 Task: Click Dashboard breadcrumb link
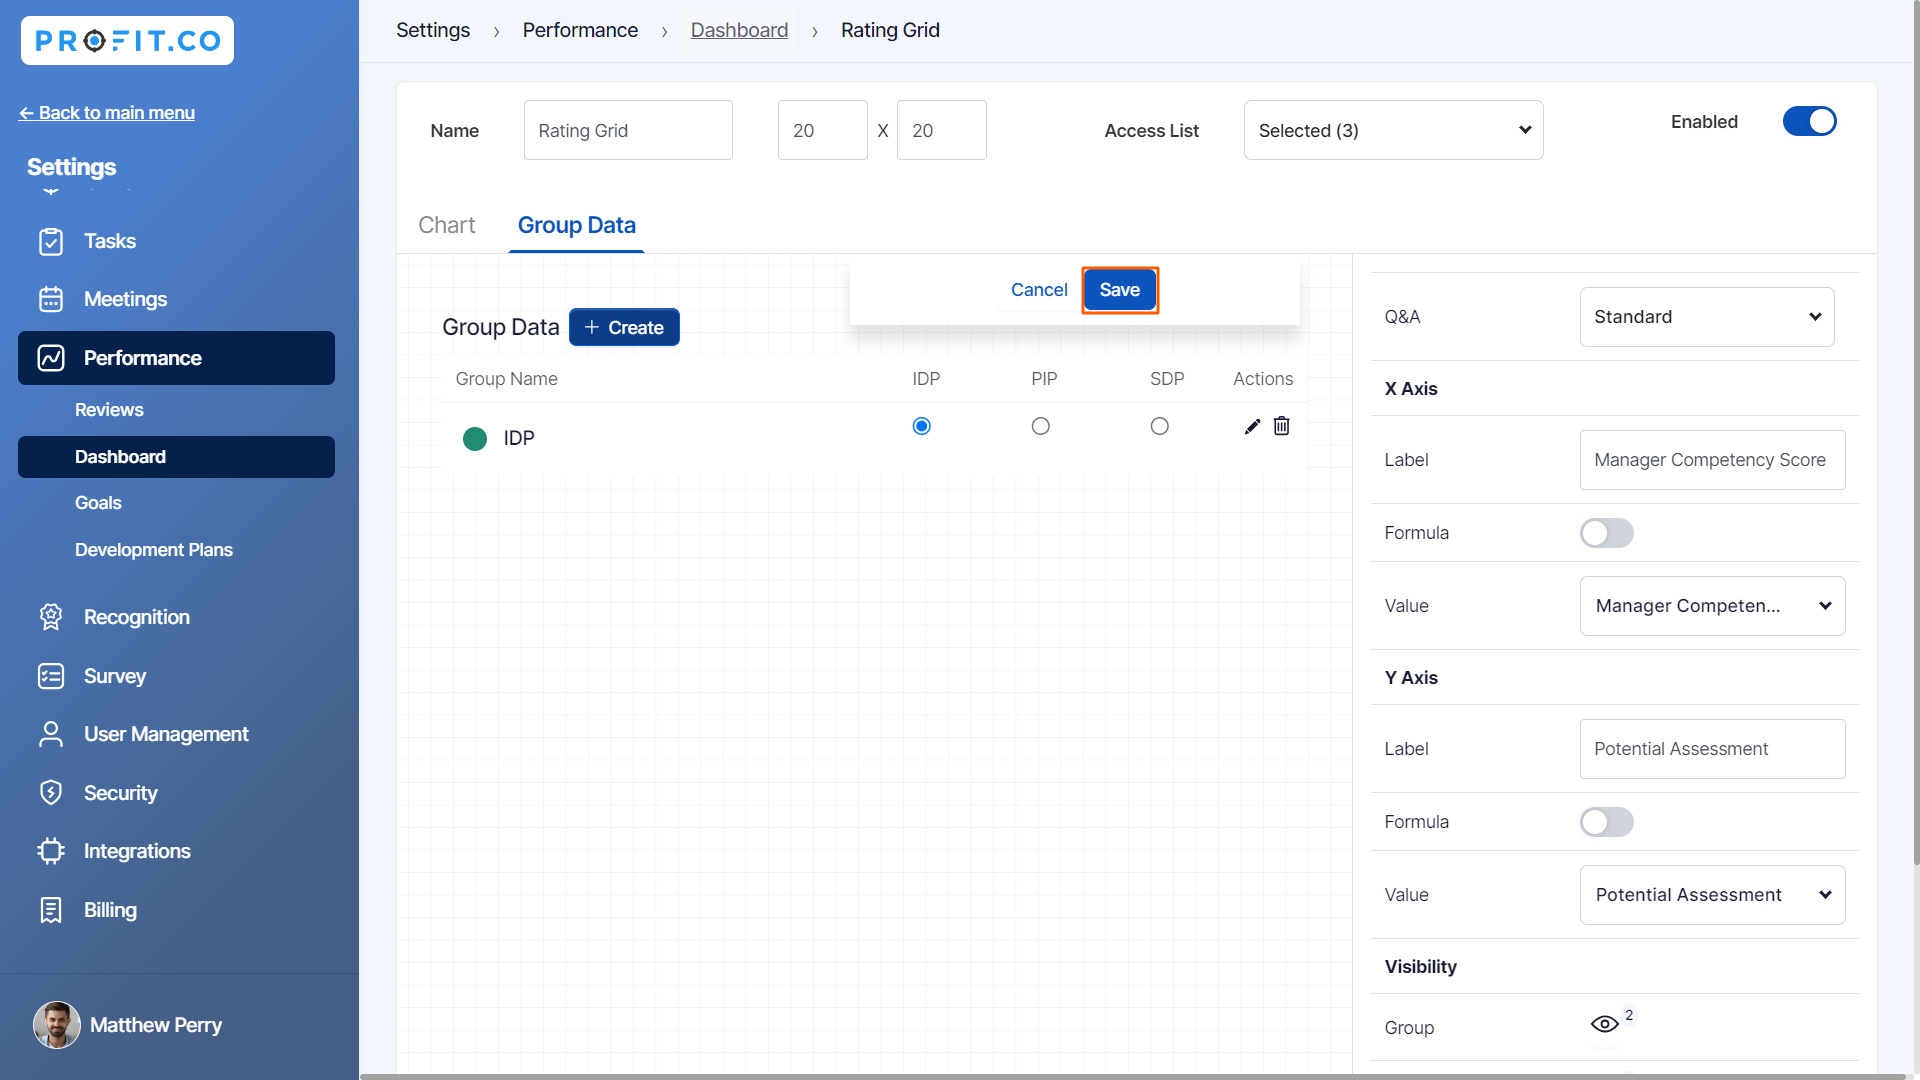[740, 30]
